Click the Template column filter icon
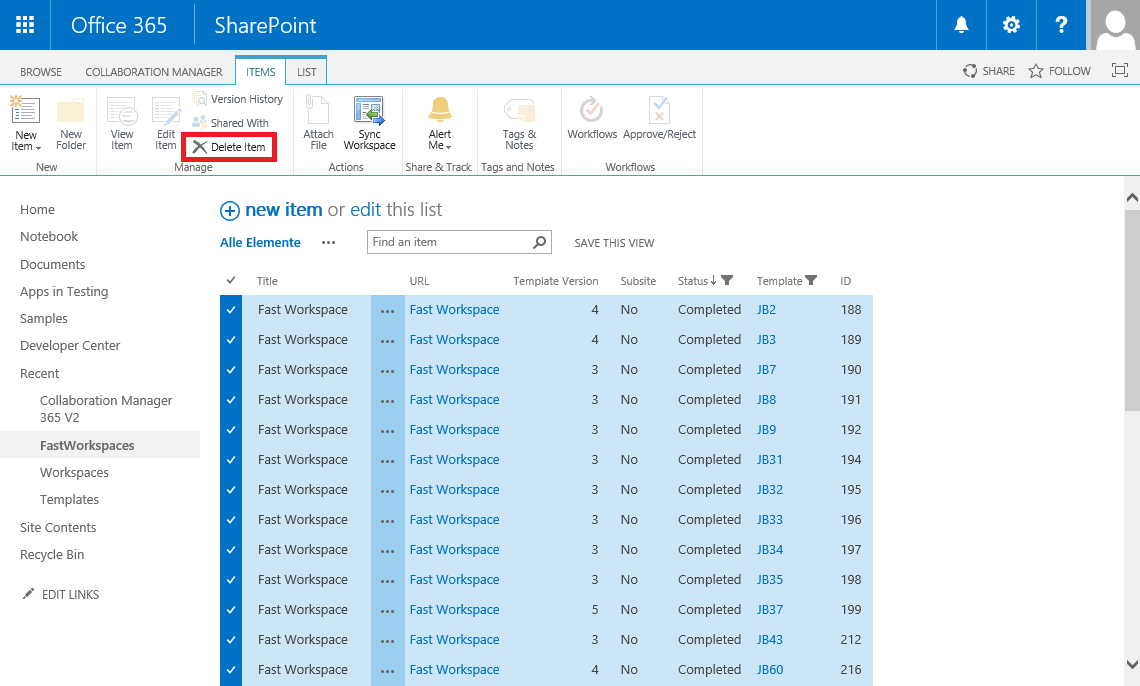This screenshot has width=1140, height=686. click(811, 281)
